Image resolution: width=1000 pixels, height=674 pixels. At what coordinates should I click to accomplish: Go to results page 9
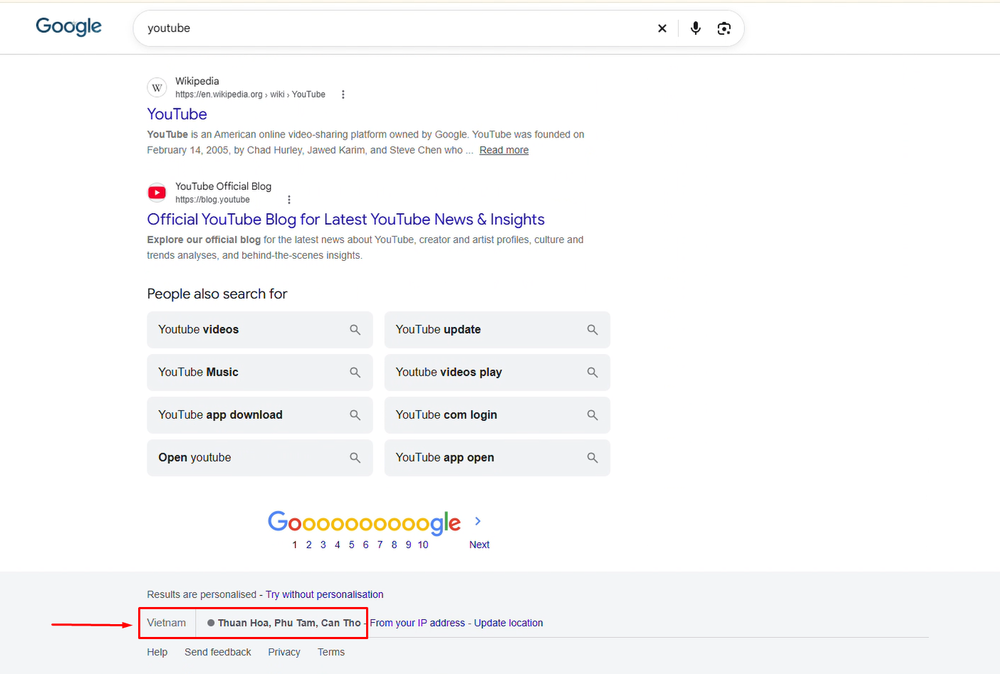click(408, 545)
